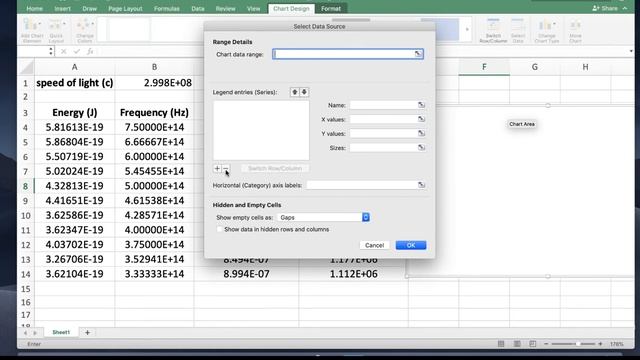Open the Data ribbon tab

(x=198, y=9)
